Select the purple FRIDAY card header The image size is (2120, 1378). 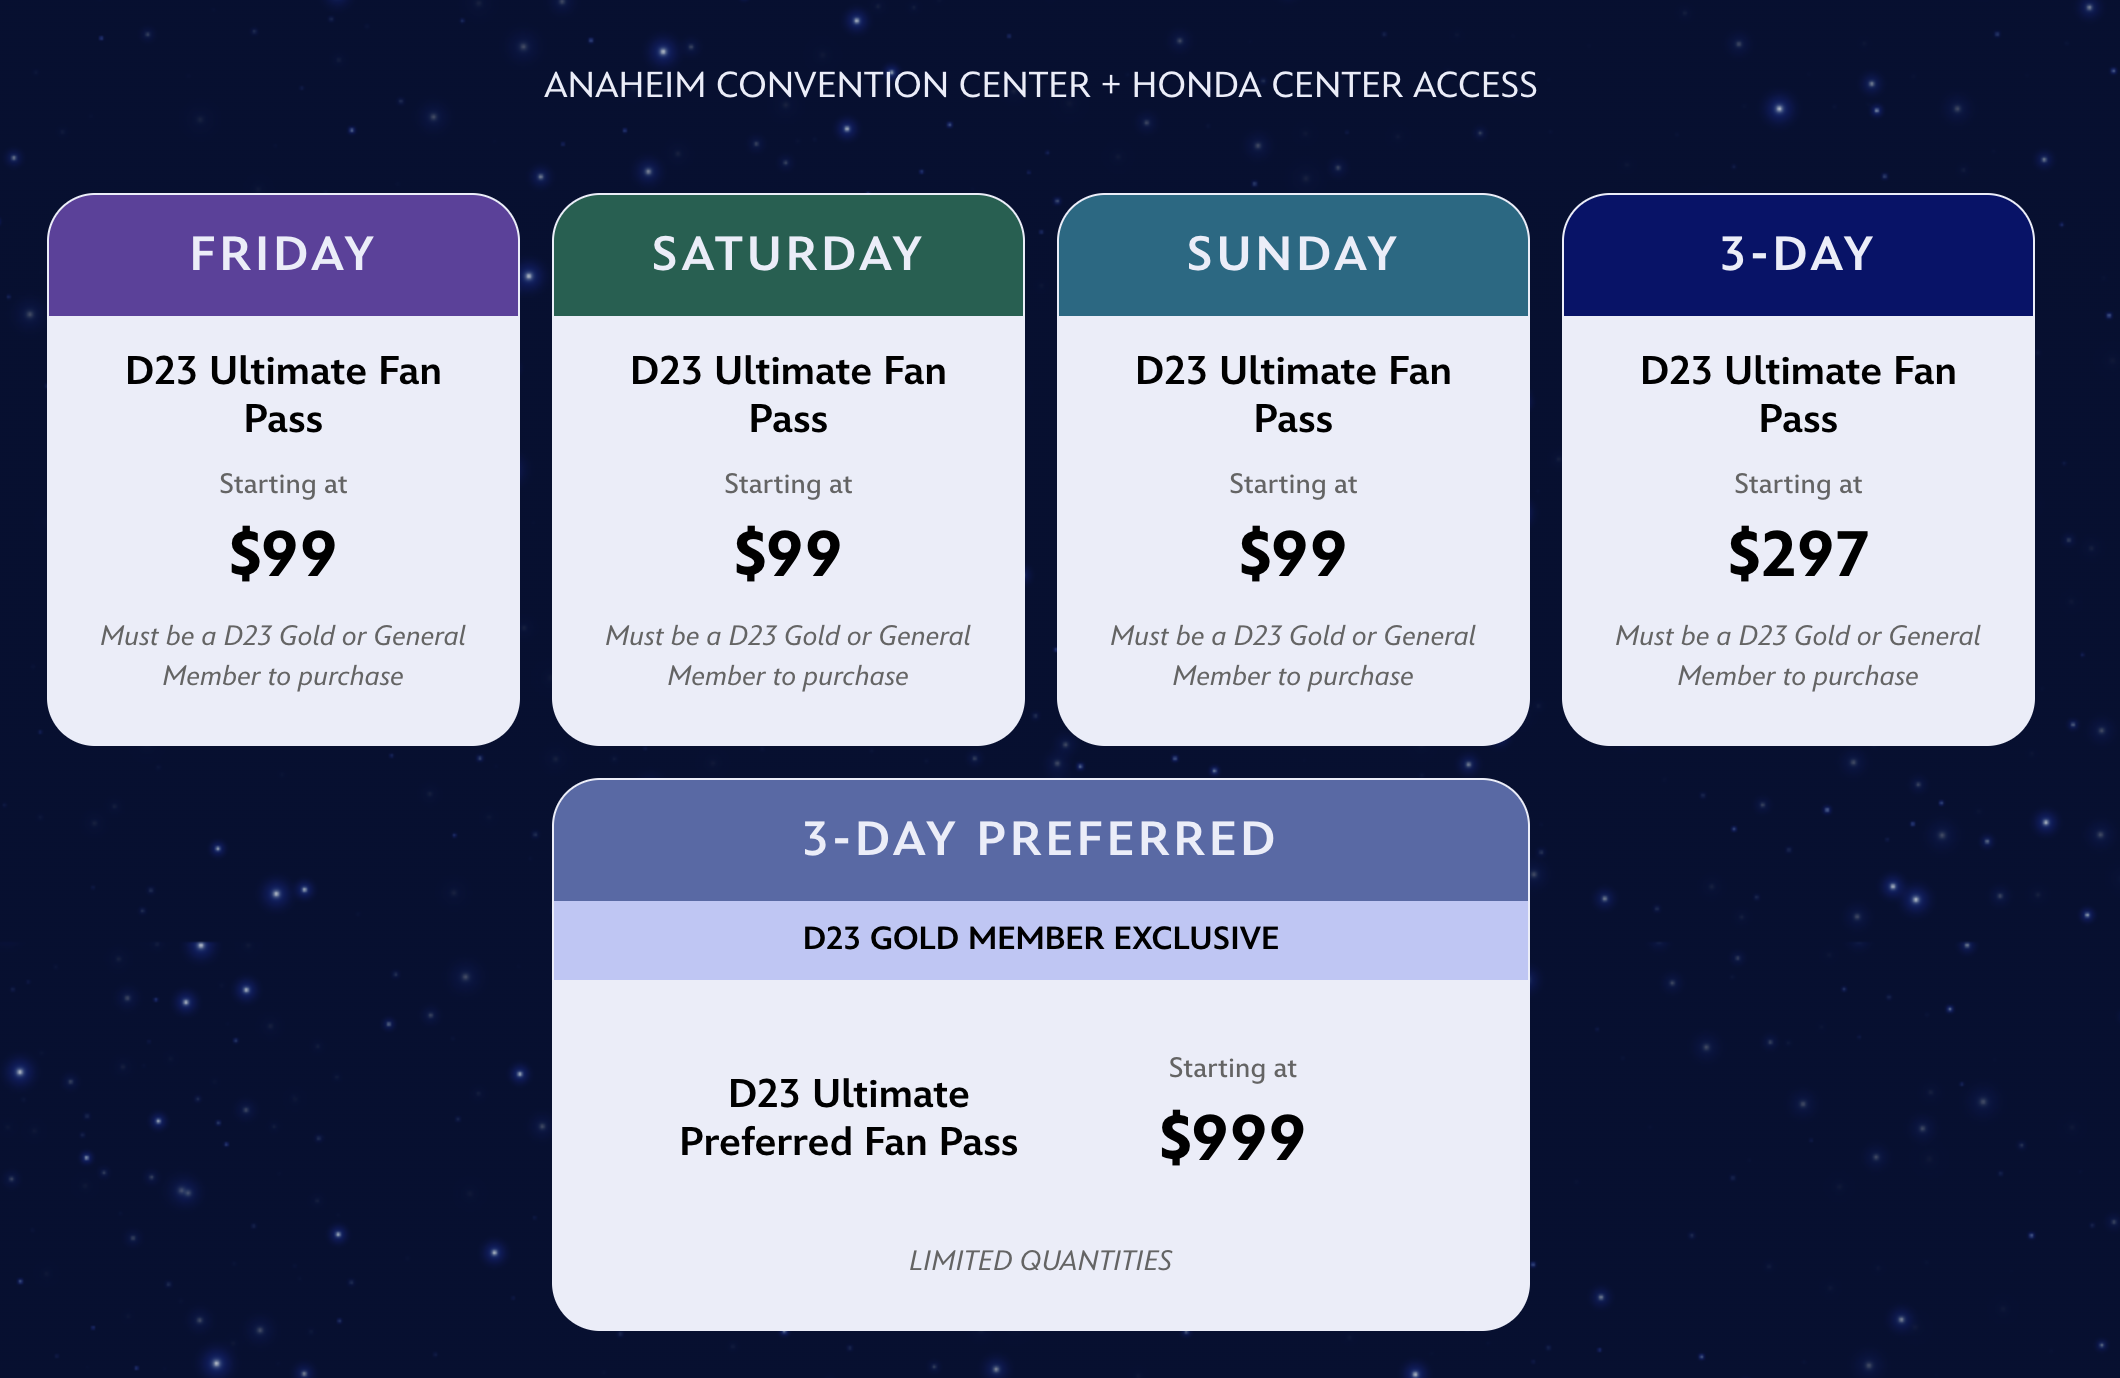tap(283, 254)
